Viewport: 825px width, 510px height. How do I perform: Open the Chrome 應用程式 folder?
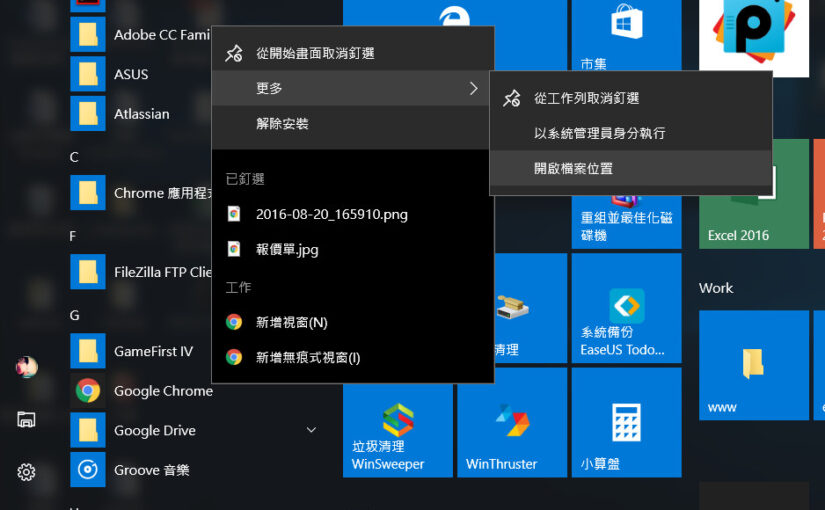point(141,193)
